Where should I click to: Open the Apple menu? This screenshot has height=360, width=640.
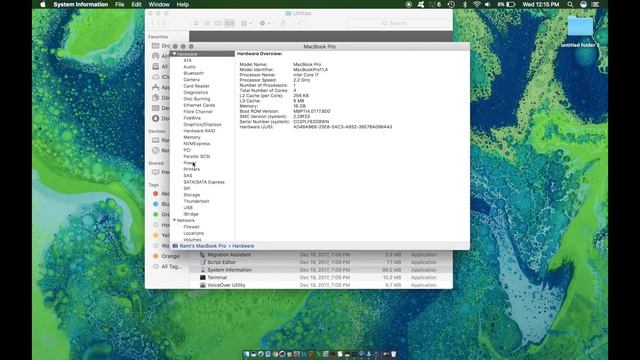[x=42, y=4]
